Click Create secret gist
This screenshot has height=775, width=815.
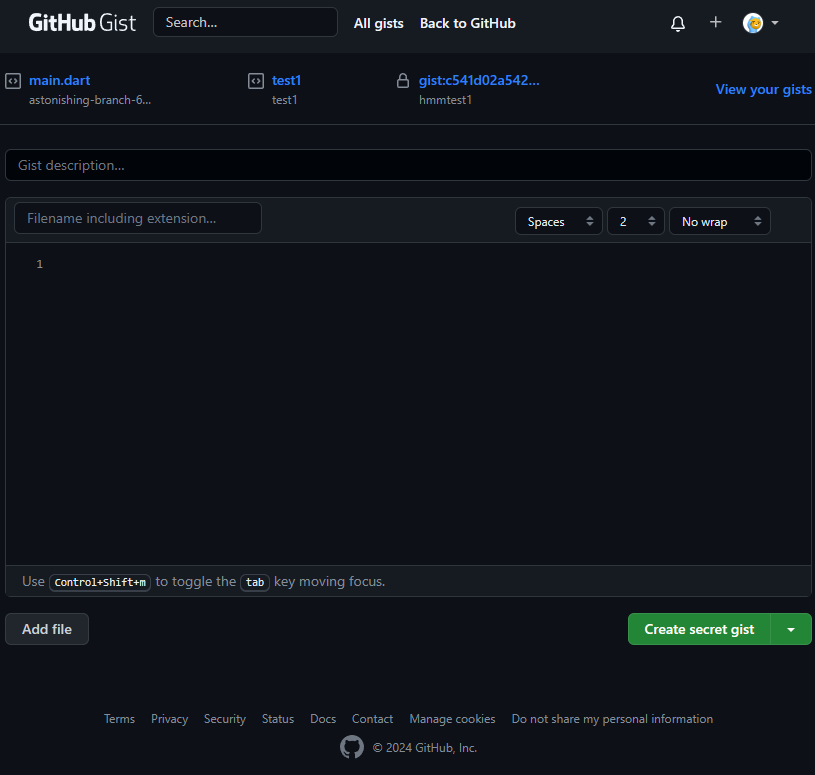(x=699, y=629)
